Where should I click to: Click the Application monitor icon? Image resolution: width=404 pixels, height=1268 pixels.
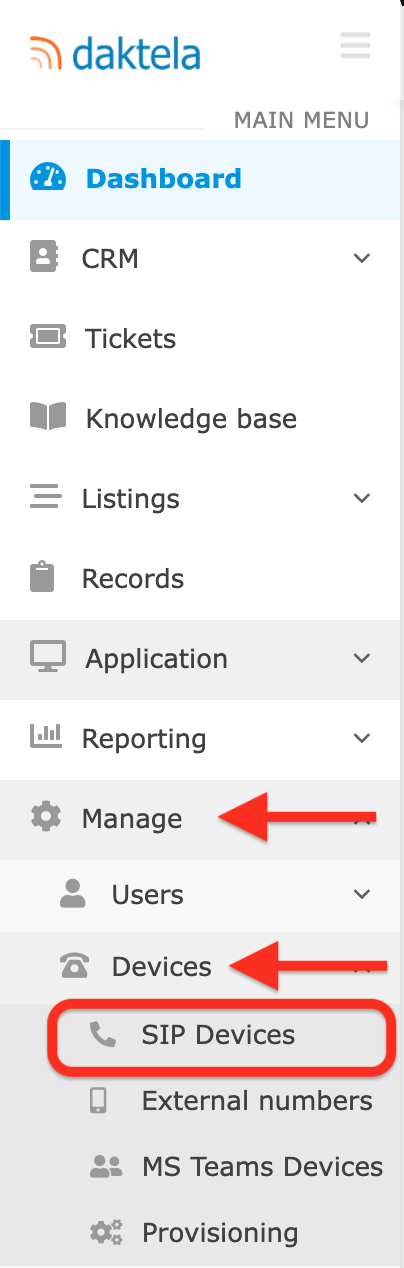(x=48, y=658)
